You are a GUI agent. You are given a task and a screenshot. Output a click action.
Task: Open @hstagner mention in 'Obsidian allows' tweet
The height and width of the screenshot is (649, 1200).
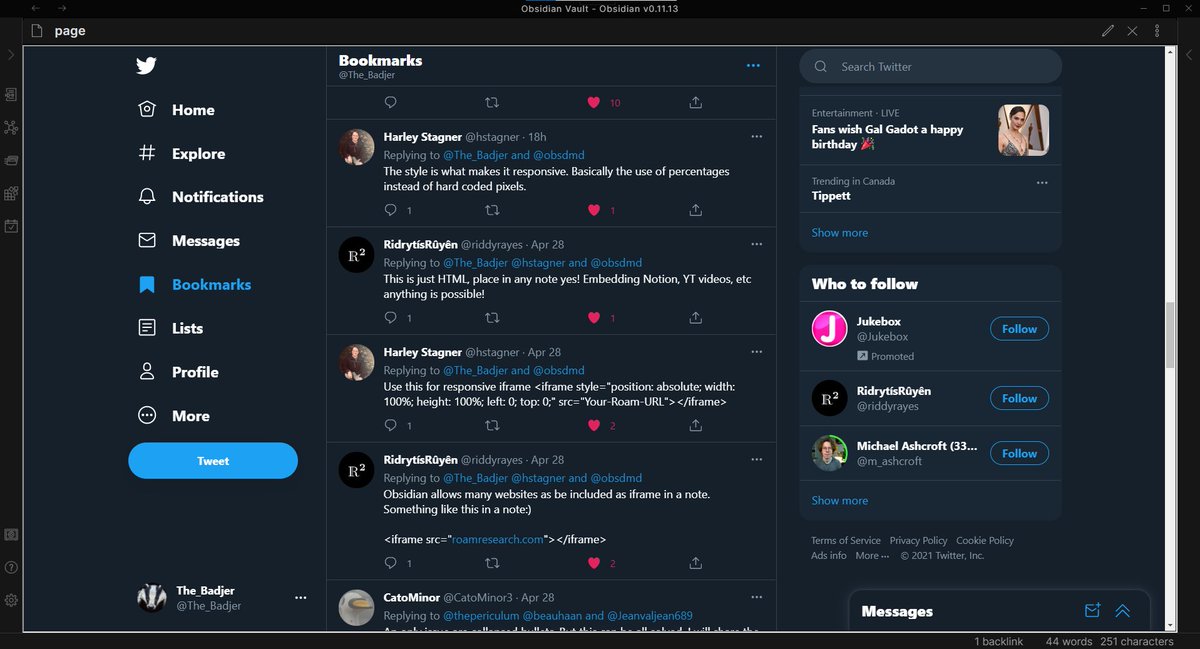point(538,478)
